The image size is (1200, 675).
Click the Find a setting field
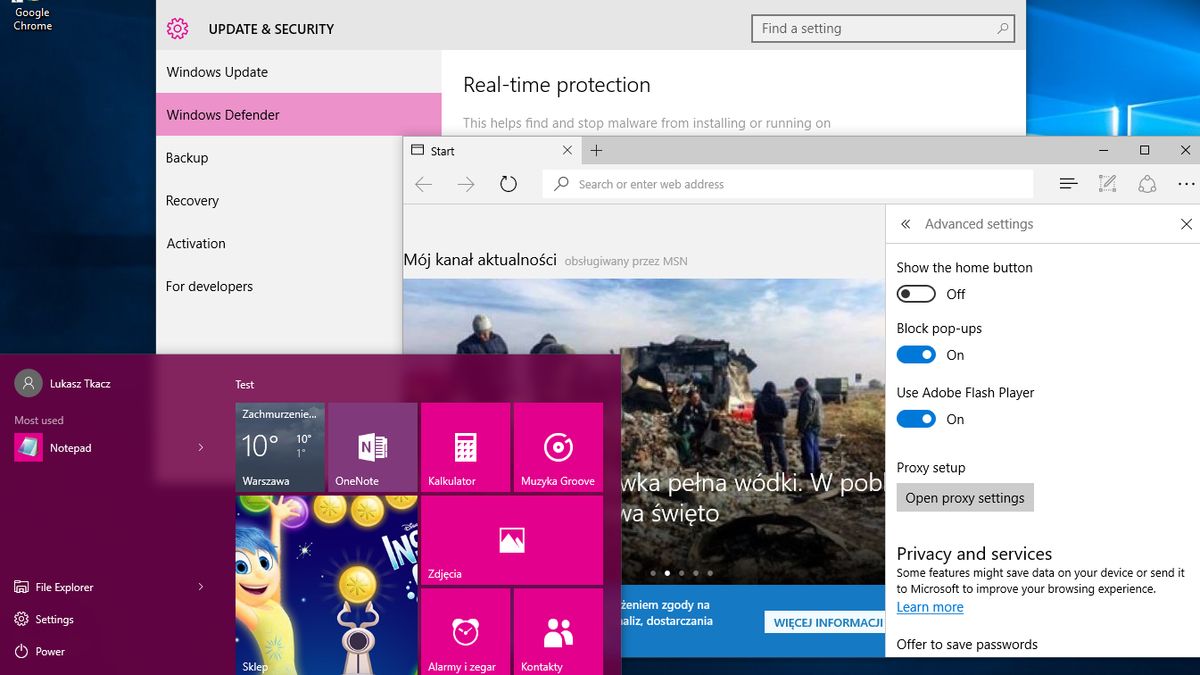[x=883, y=29]
